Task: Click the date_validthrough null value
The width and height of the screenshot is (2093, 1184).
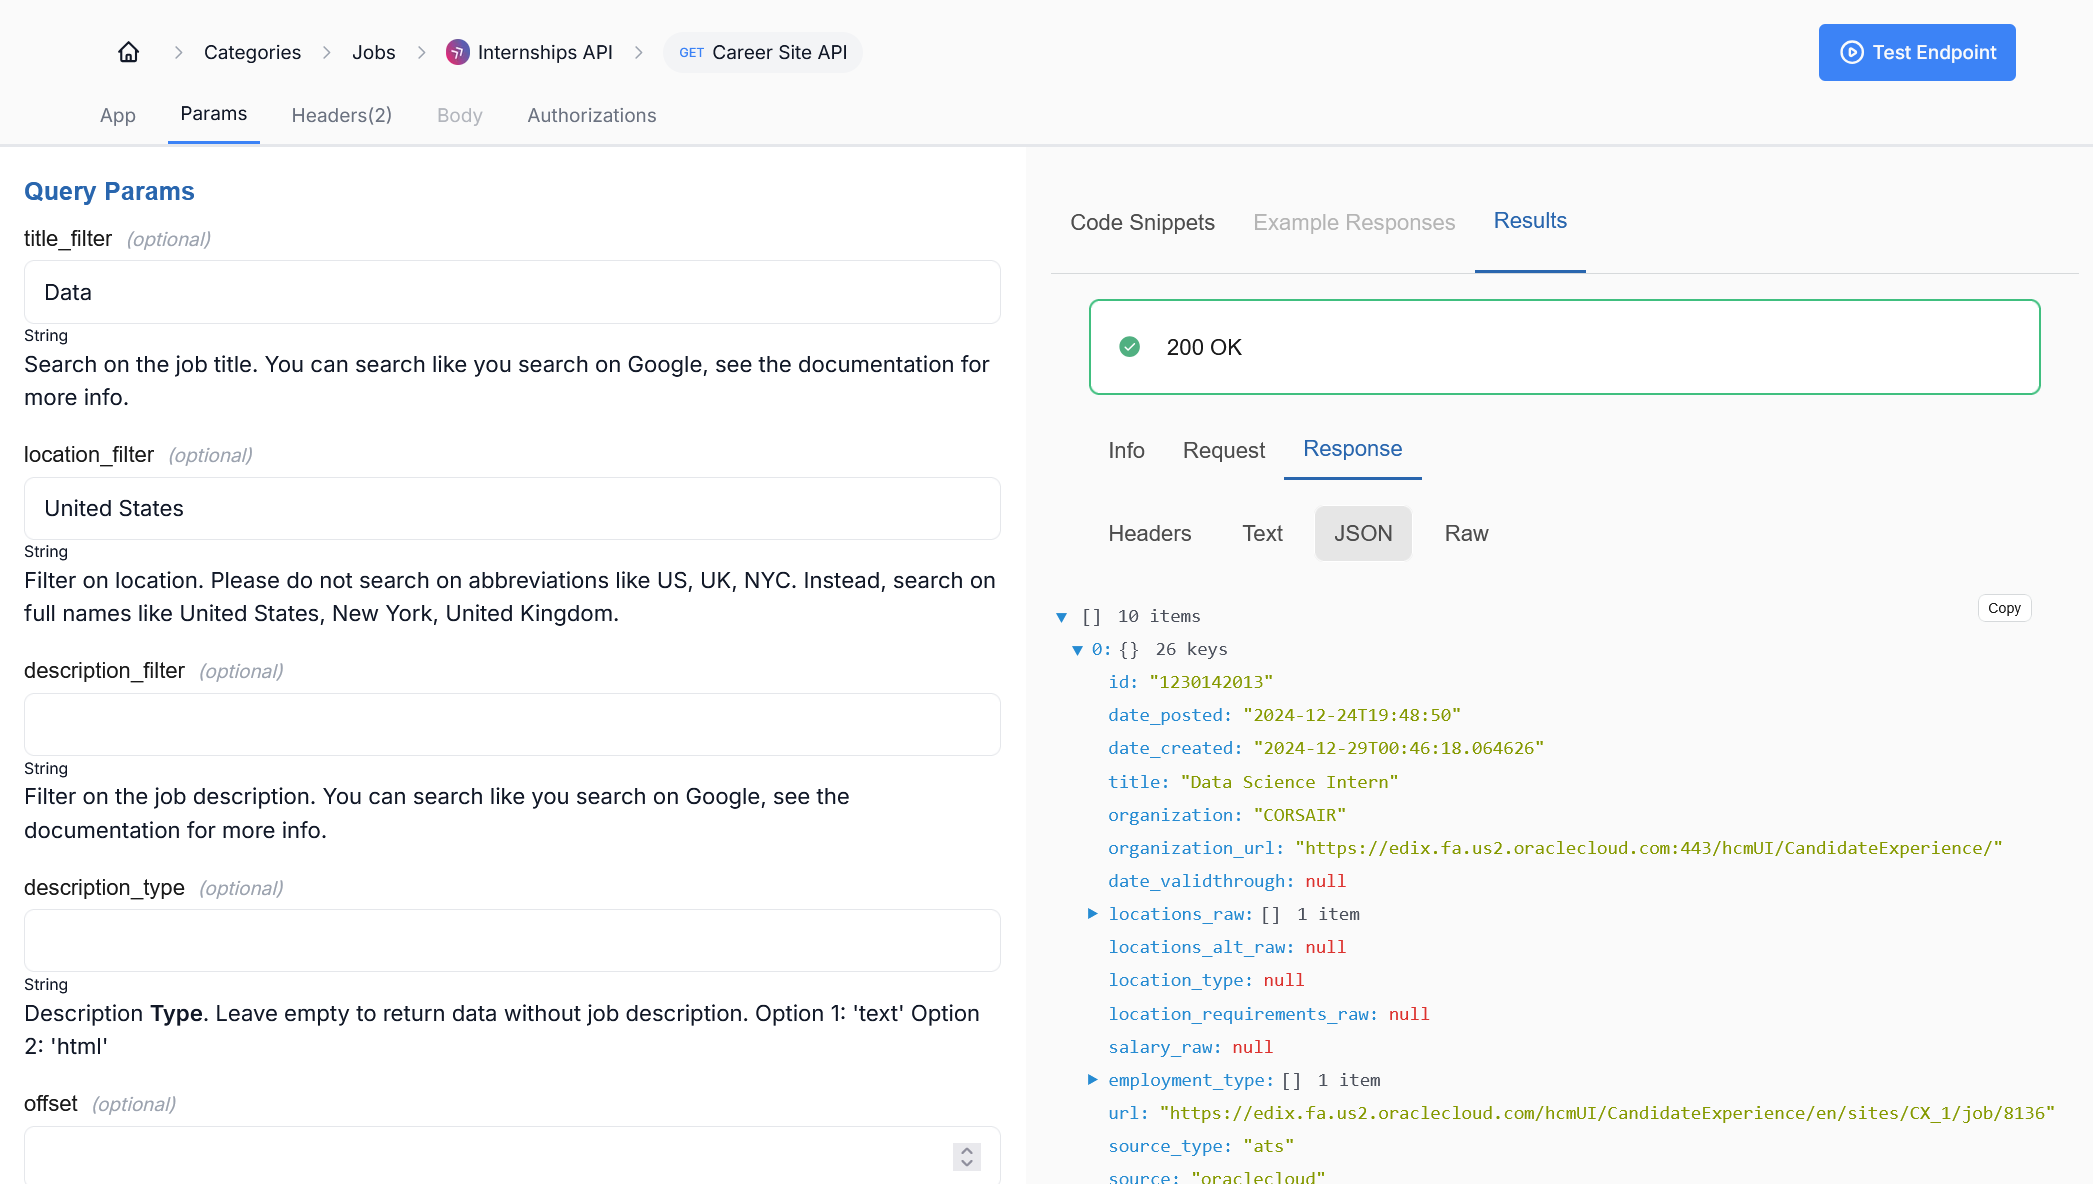Action: pyautogui.click(x=1325, y=881)
